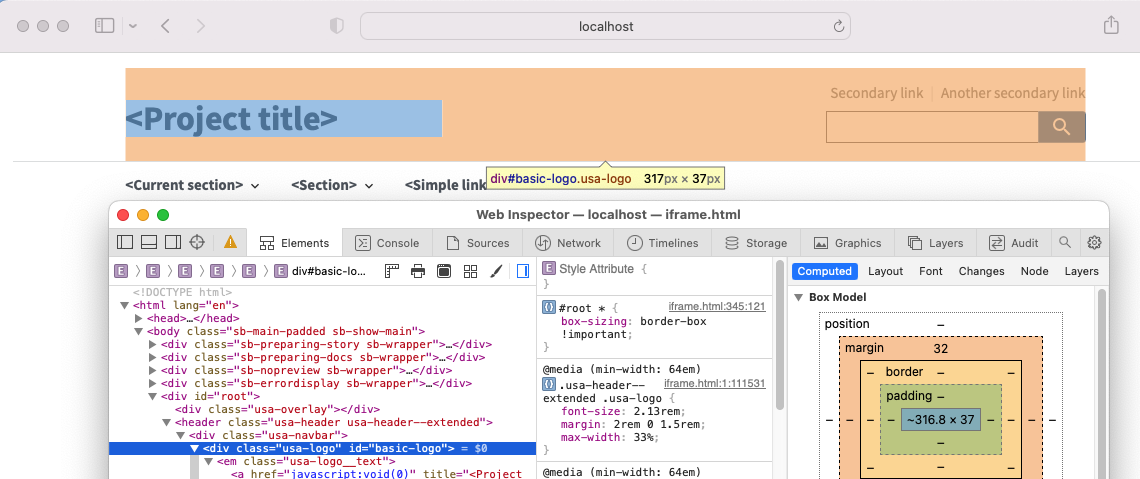Open iframe.html:1:111531 source link
The height and width of the screenshot is (479, 1140).
pos(715,384)
